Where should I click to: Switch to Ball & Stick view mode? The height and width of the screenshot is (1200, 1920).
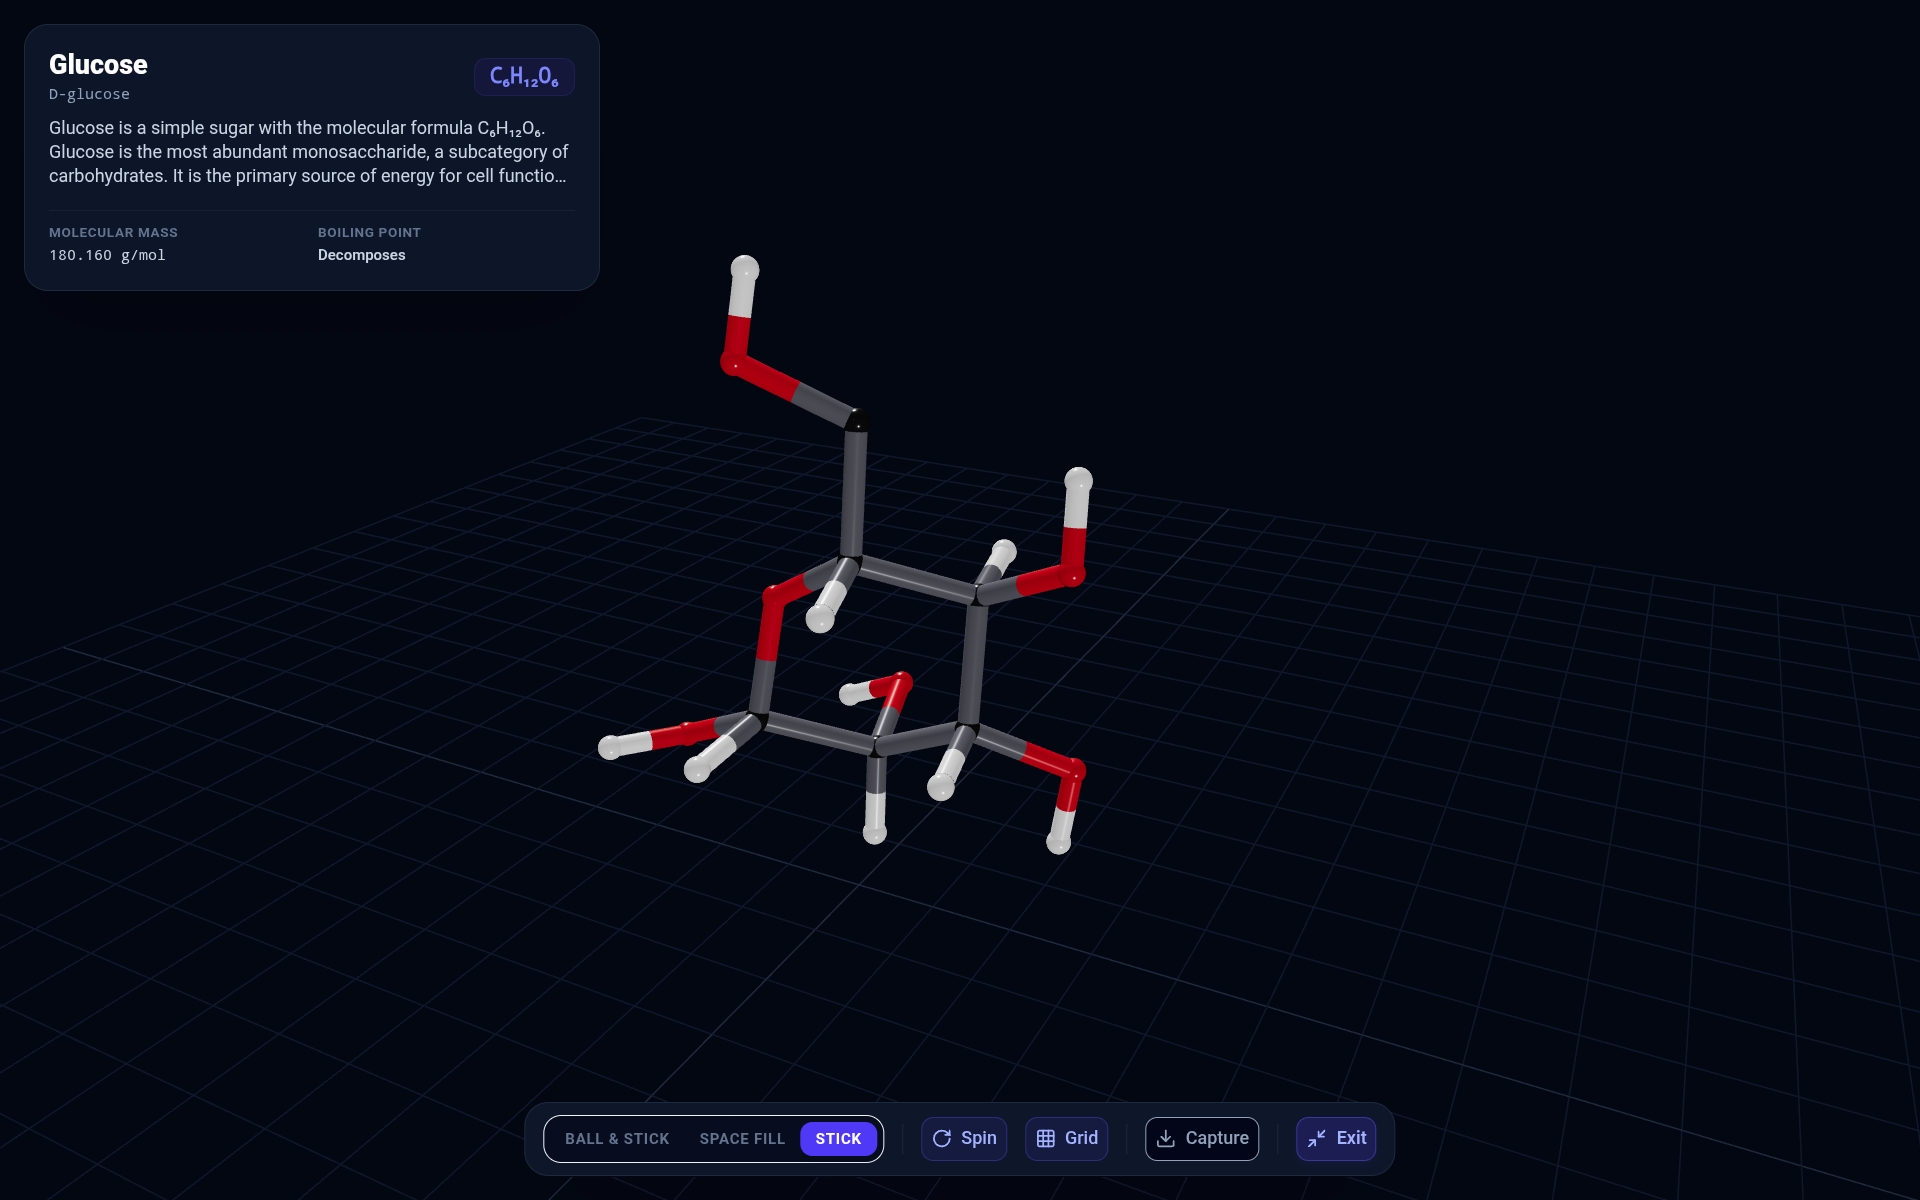[617, 1139]
